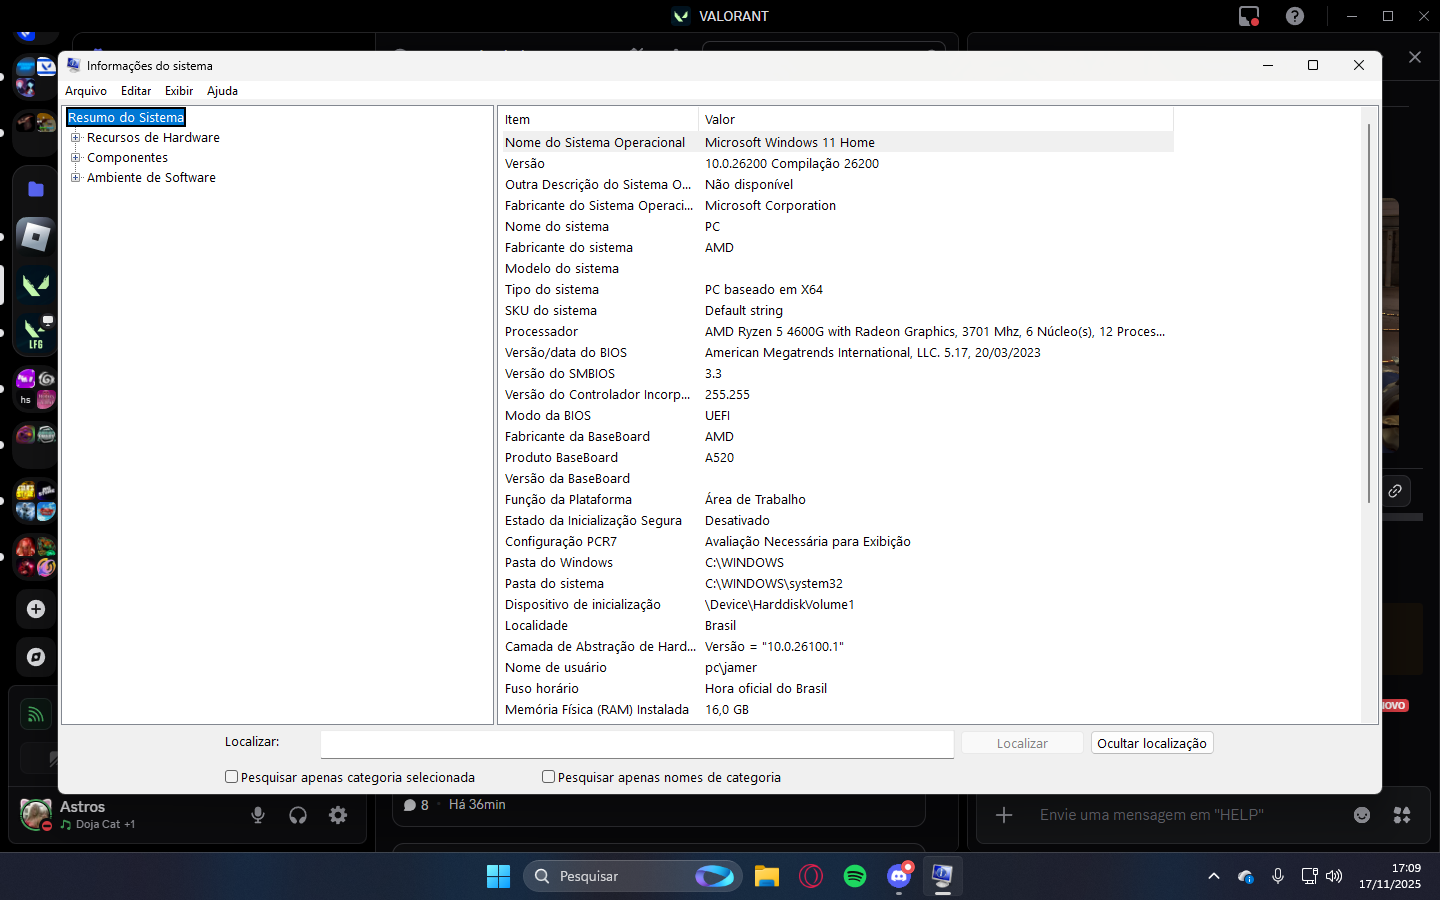
Task: Select the 'Fuso horário' row
Action: point(836,689)
